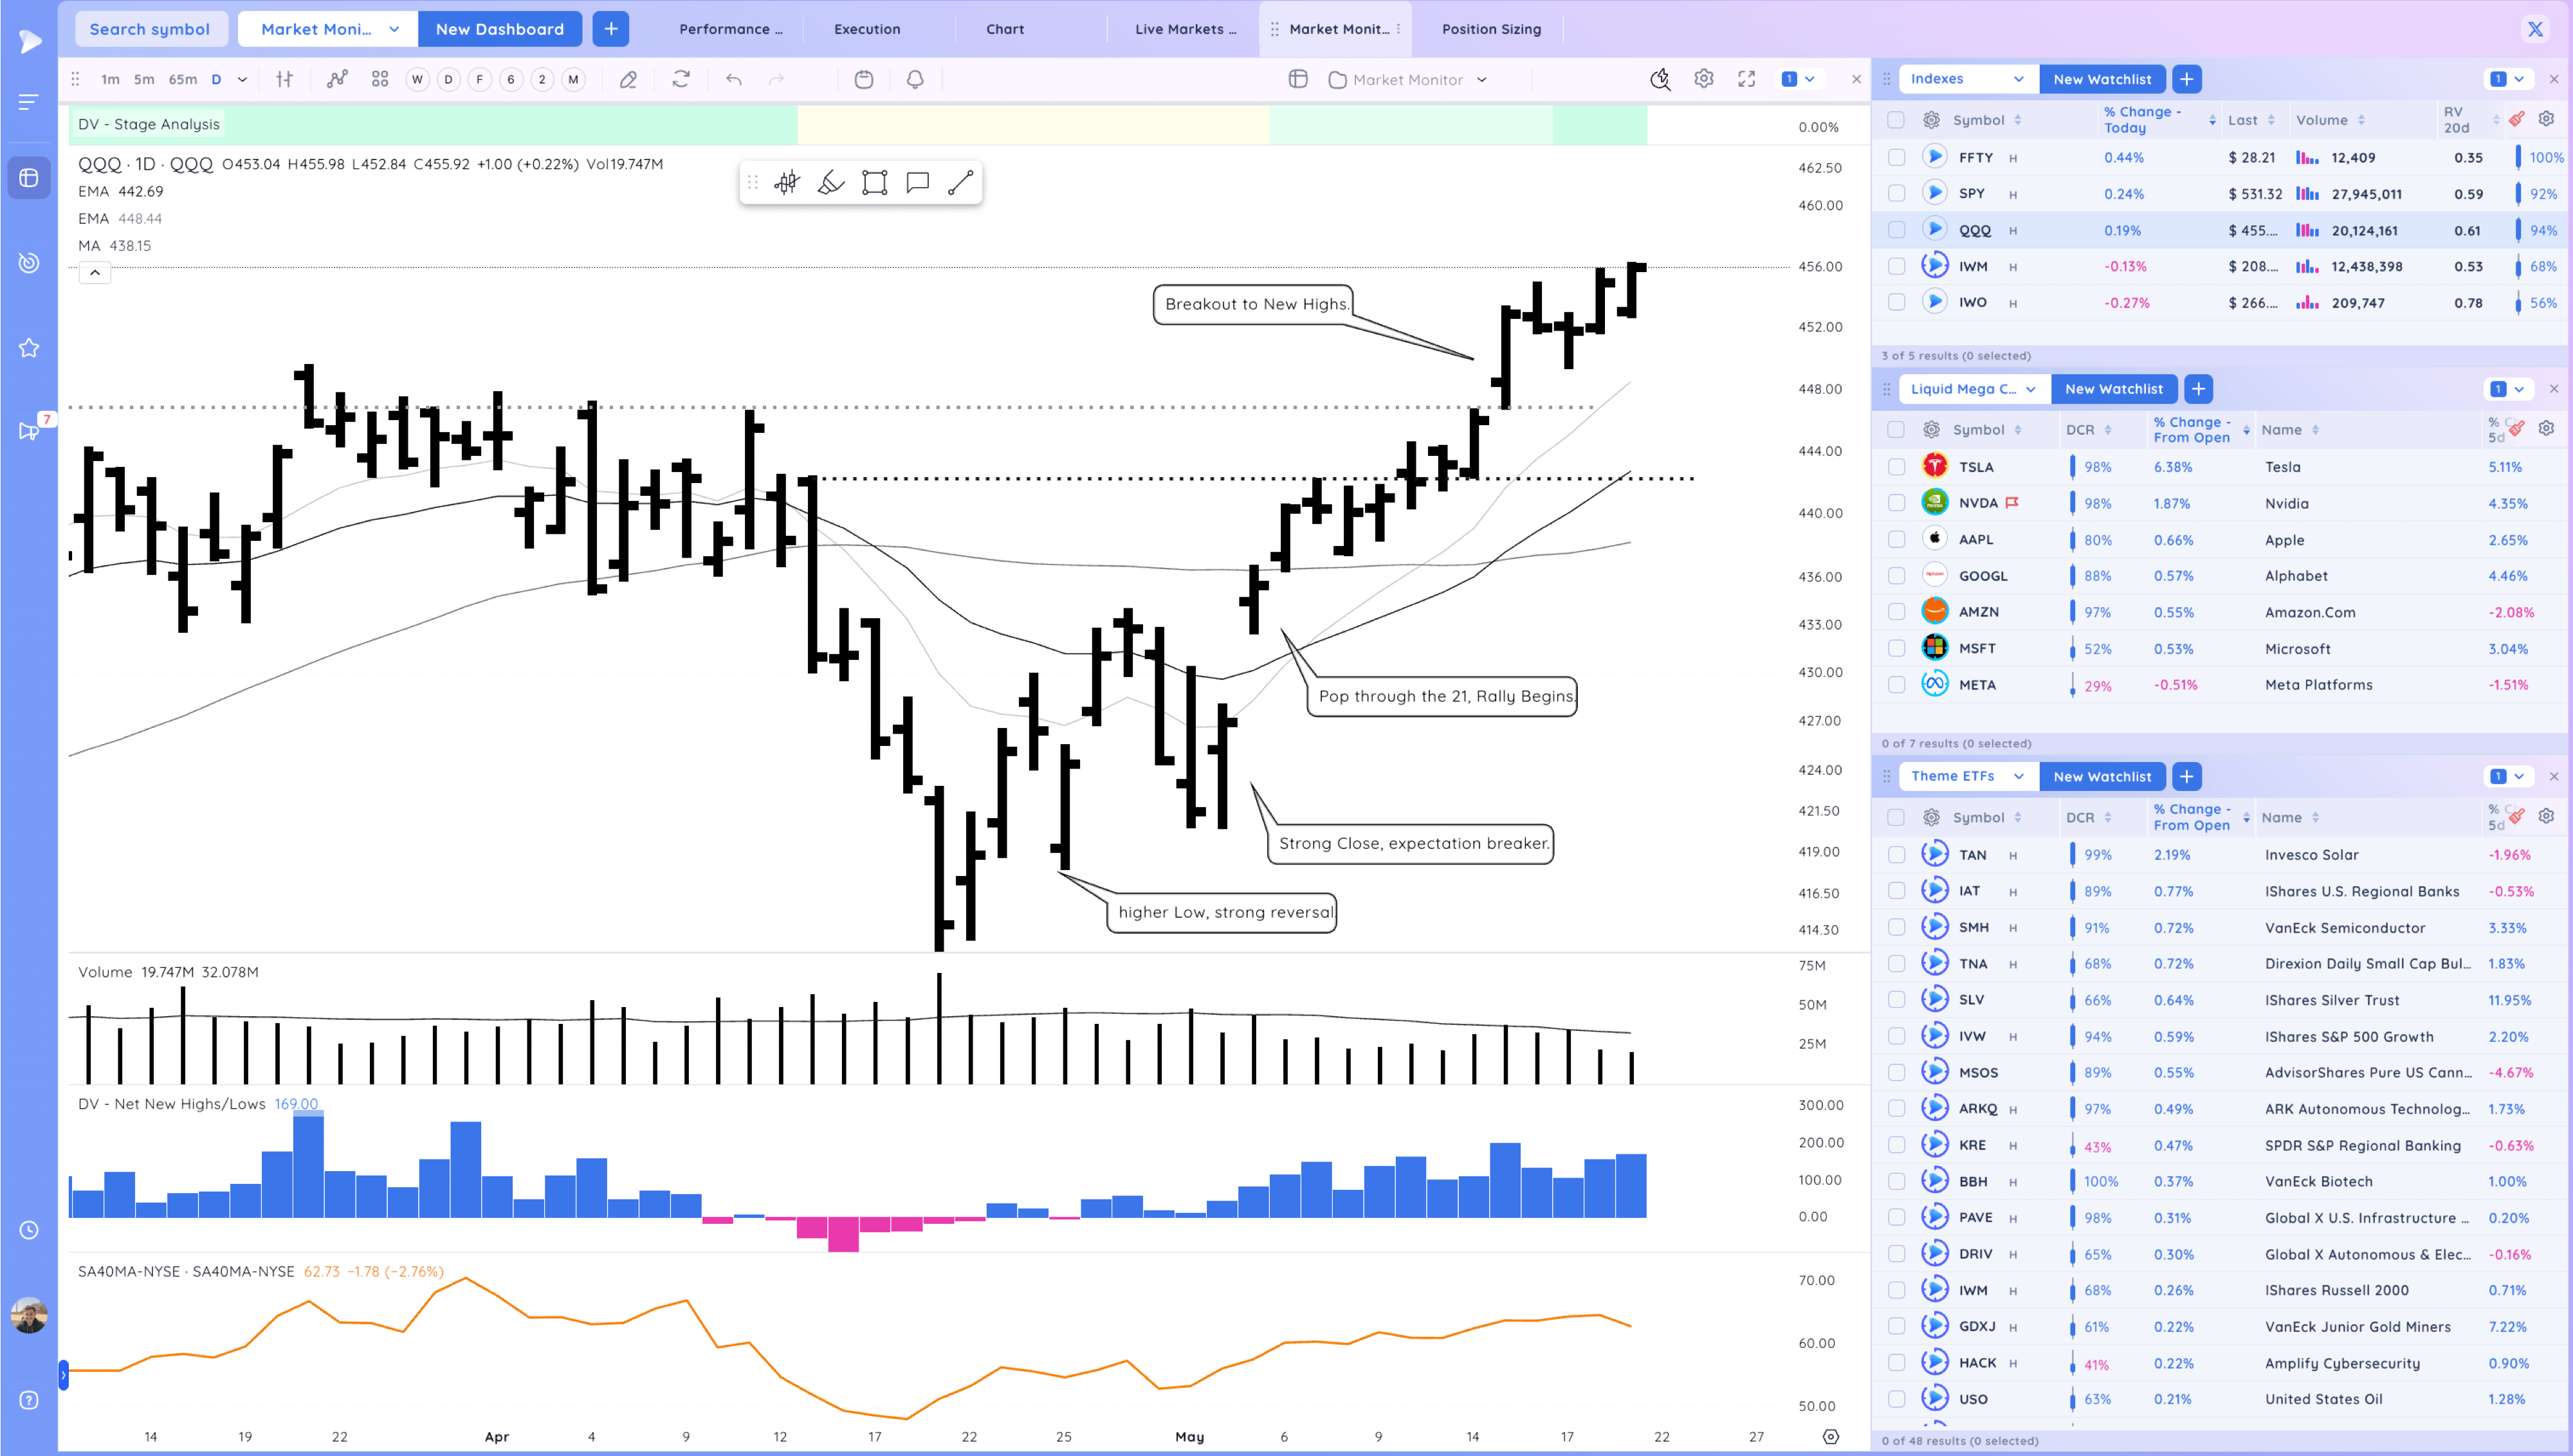Open Indexes panel link group 1 dropdown
2573x1456 pixels.
(2507, 79)
